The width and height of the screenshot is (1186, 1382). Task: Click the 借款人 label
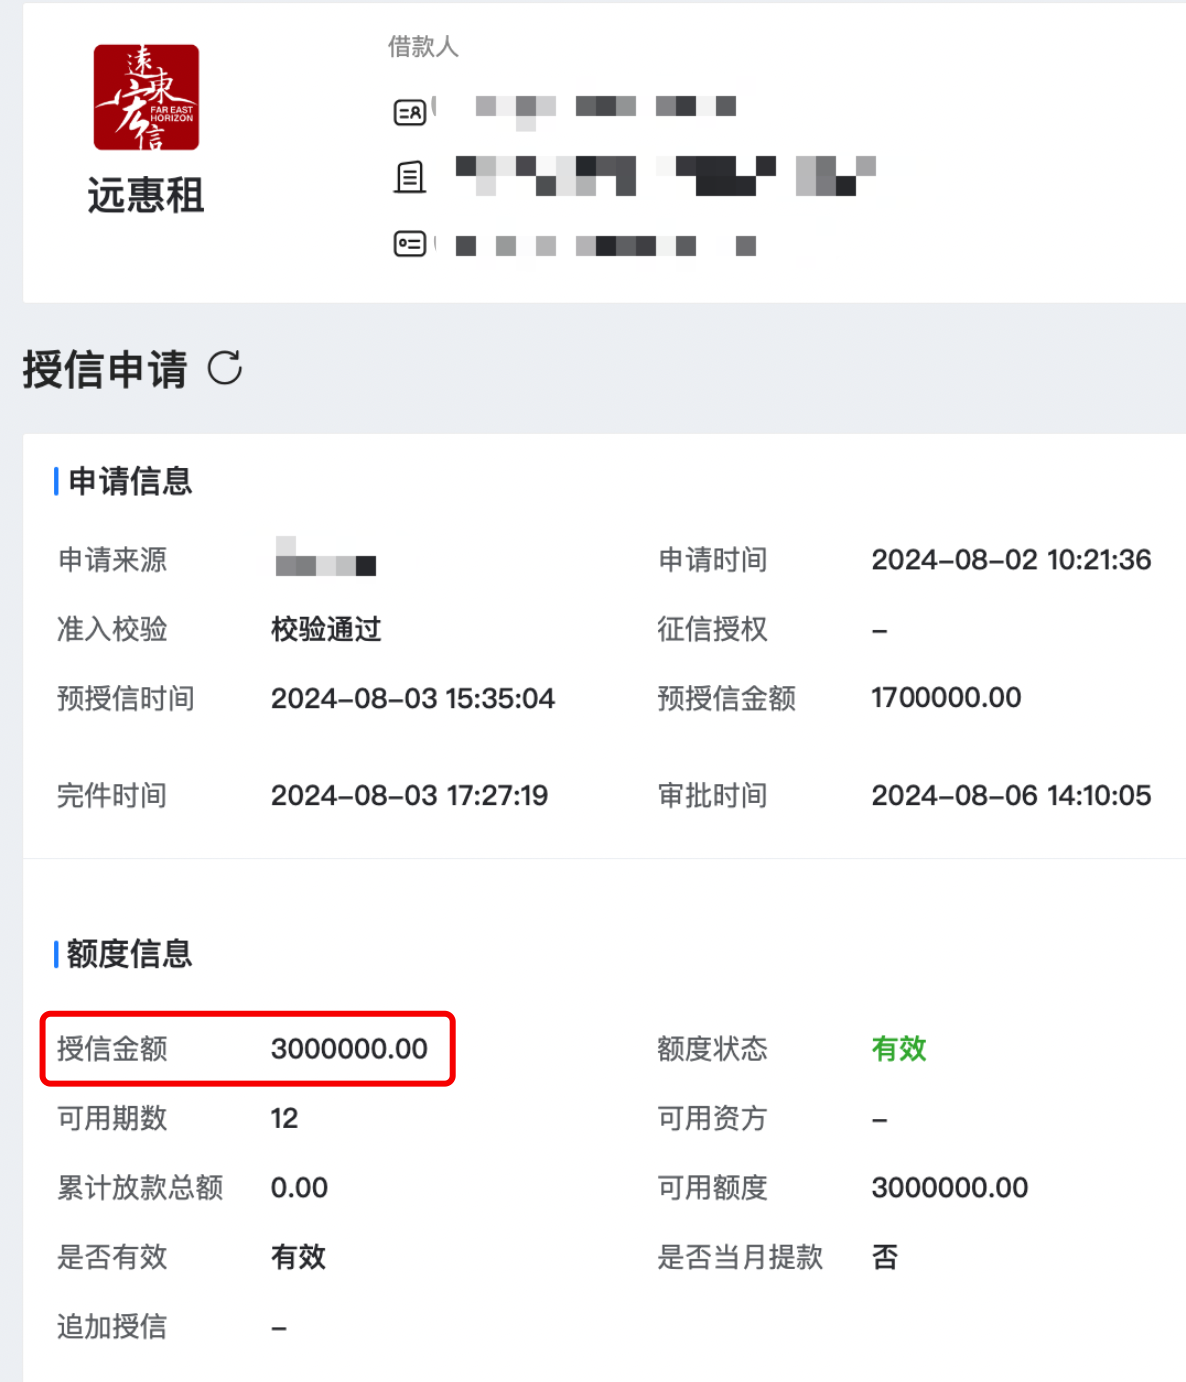pyautogui.click(x=423, y=47)
